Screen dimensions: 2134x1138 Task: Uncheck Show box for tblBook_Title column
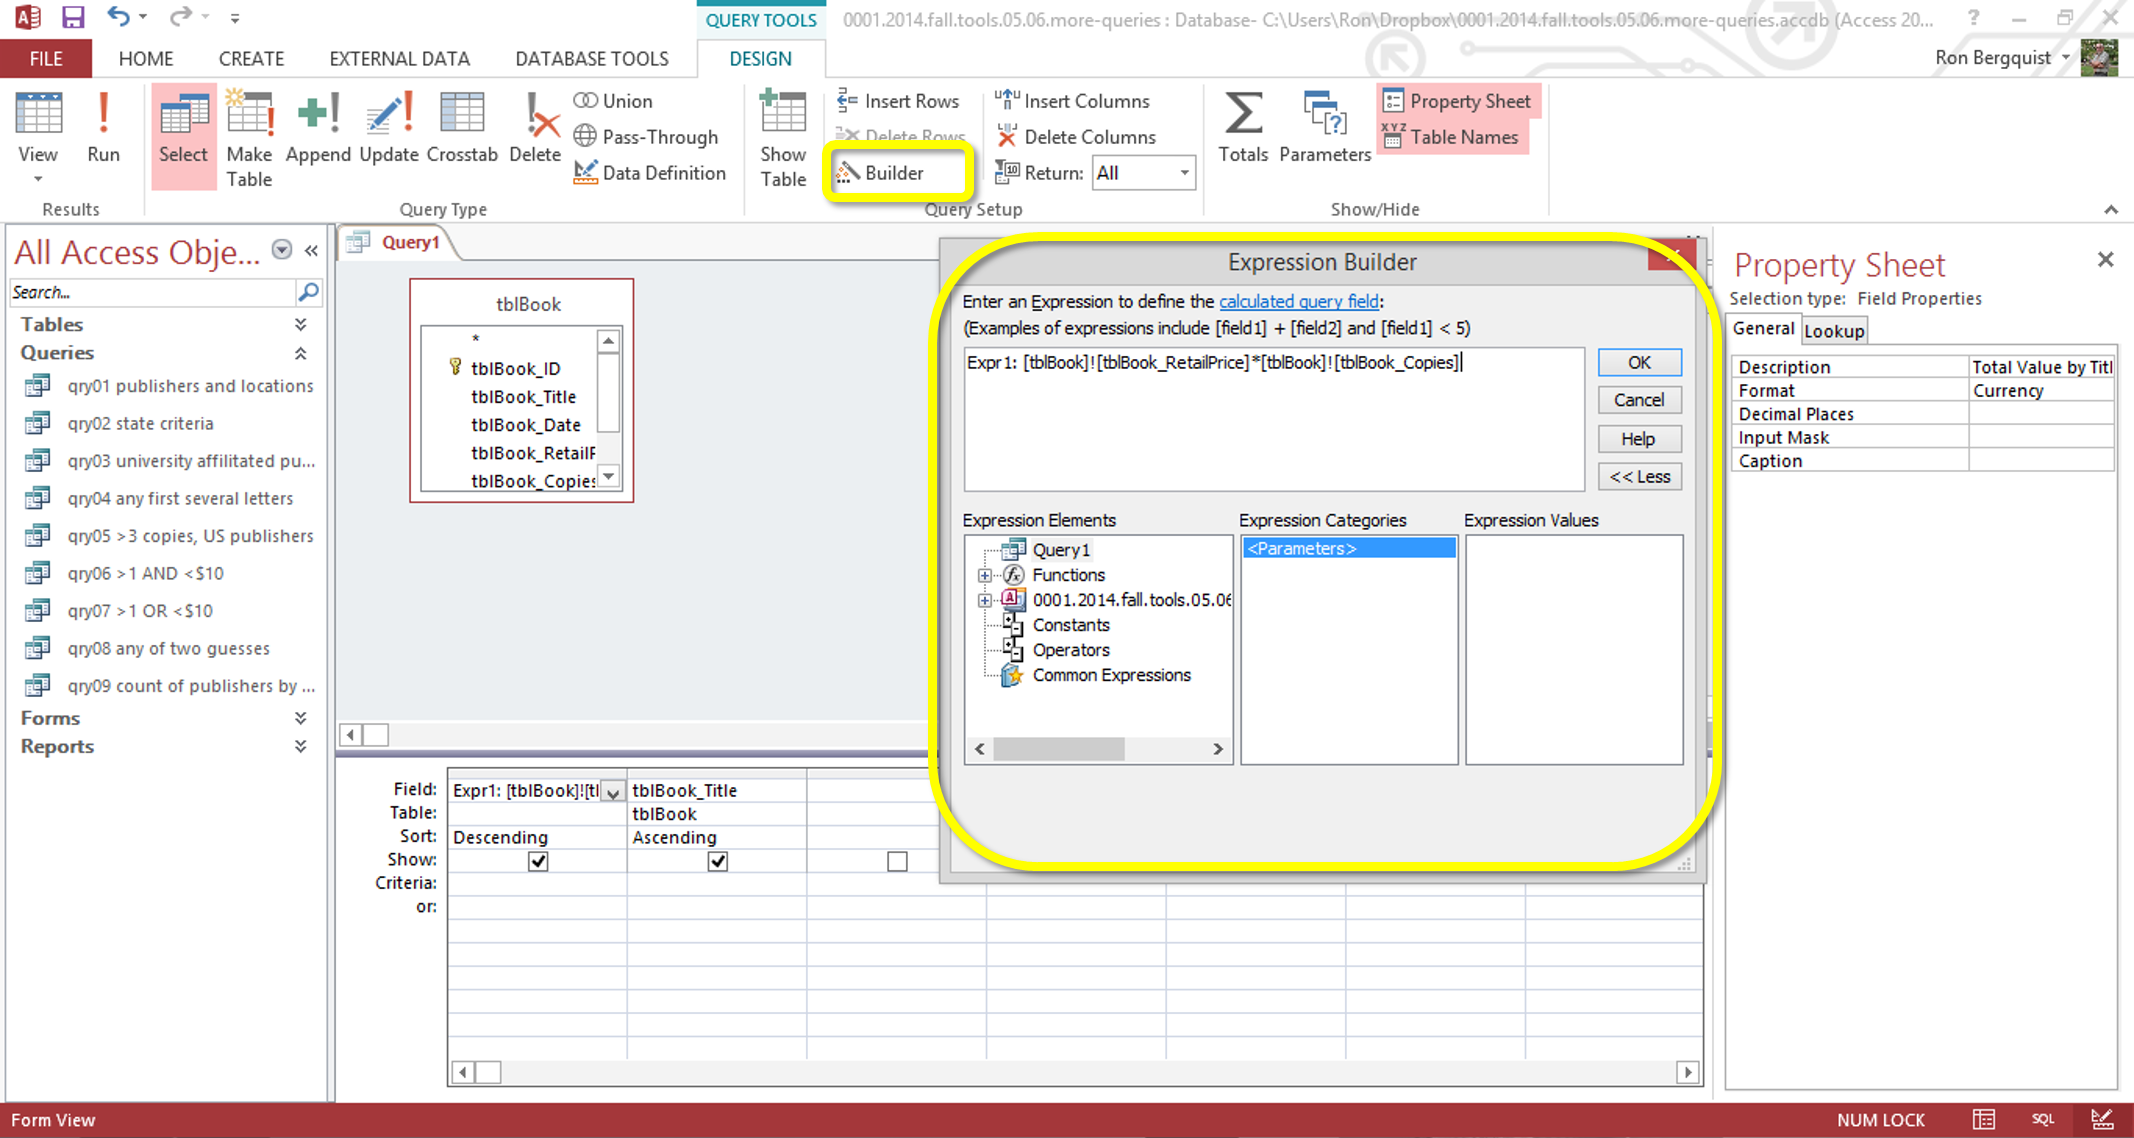[717, 861]
